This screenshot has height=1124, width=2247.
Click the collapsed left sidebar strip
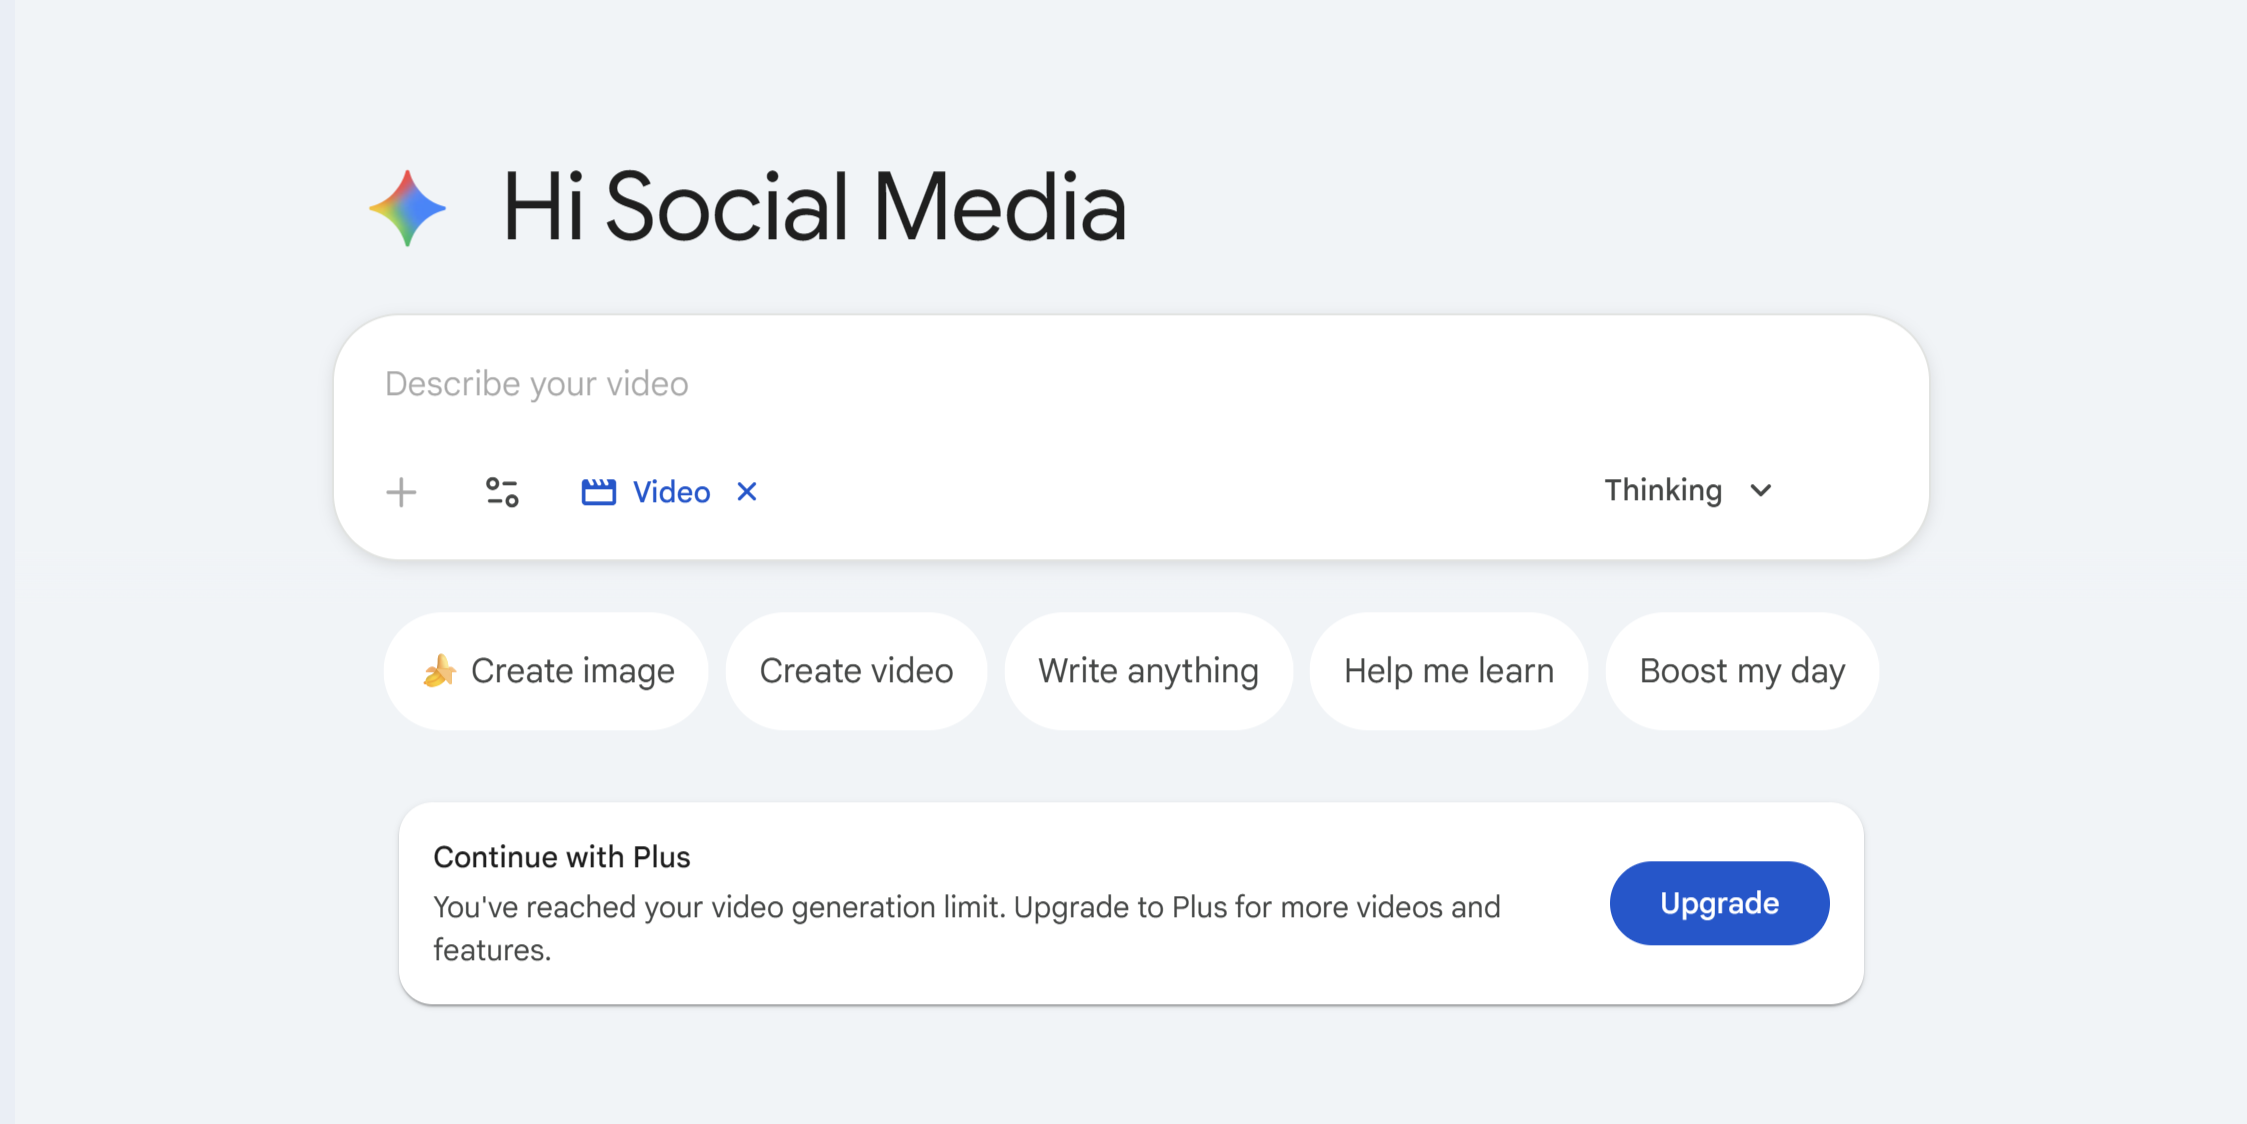point(7,562)
